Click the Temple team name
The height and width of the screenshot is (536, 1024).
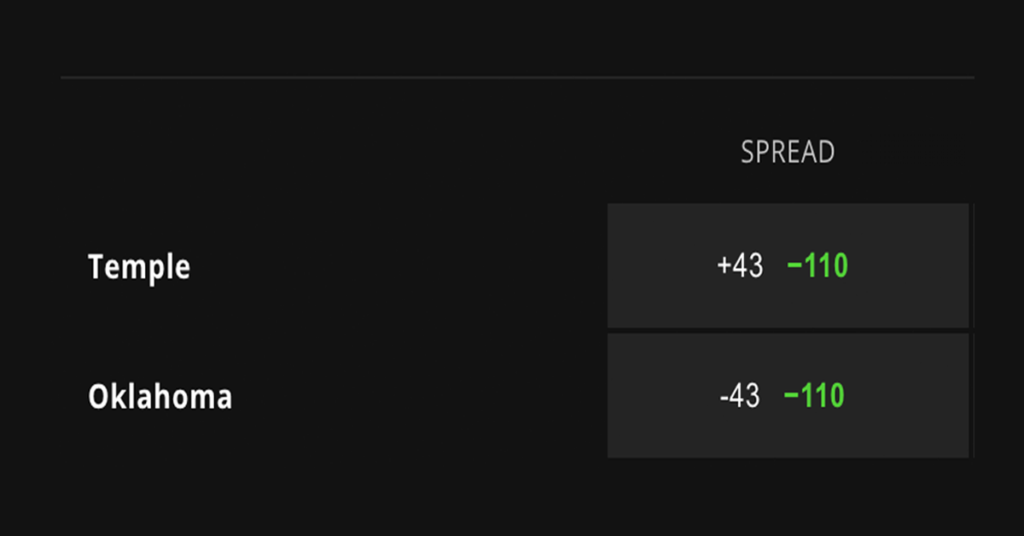pos(139,267)
